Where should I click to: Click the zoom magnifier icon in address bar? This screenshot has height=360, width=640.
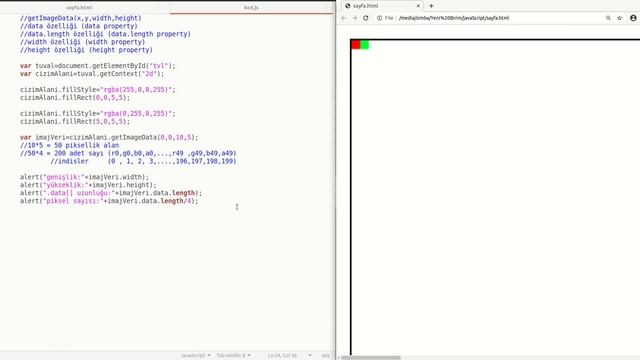[x=608, y=18]
